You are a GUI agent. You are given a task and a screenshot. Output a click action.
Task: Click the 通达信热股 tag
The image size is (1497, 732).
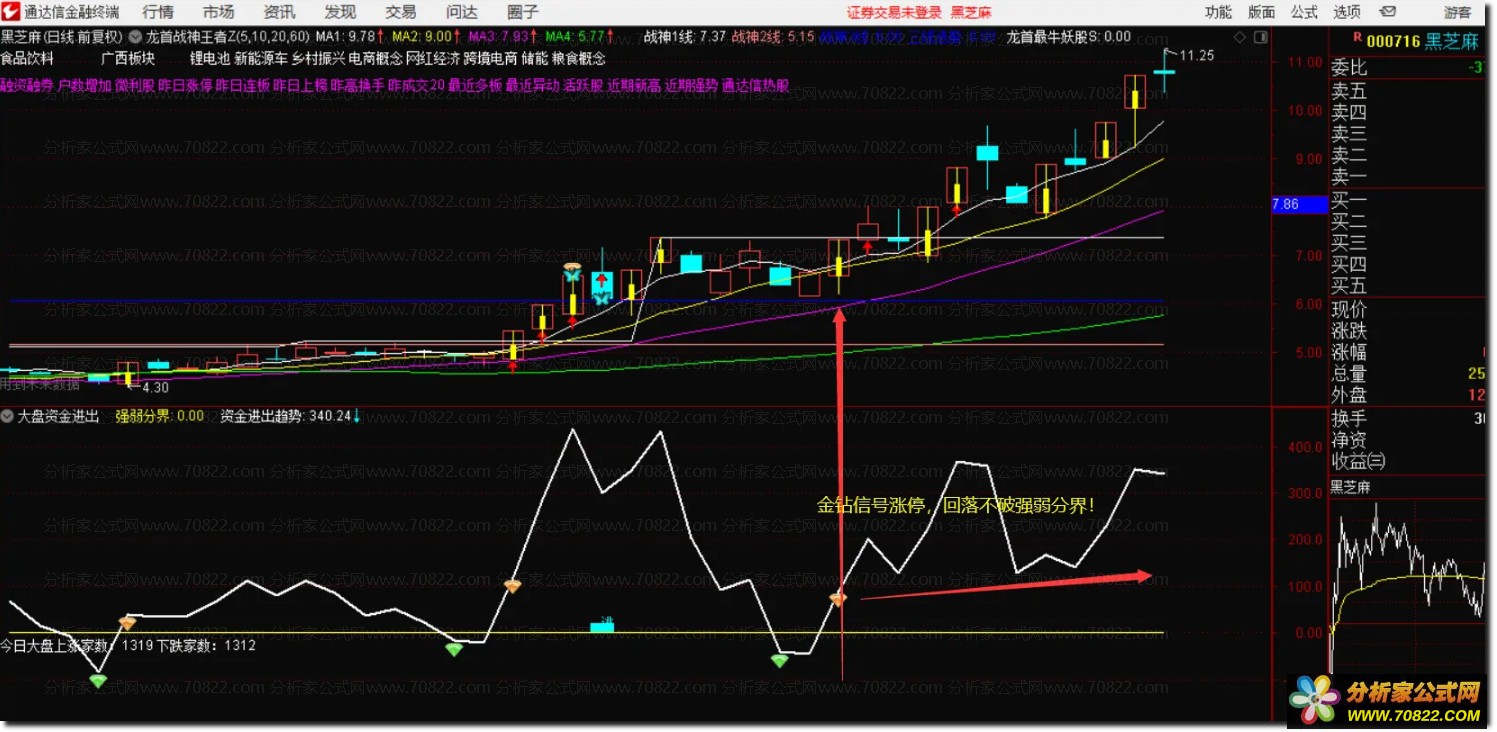755,86
